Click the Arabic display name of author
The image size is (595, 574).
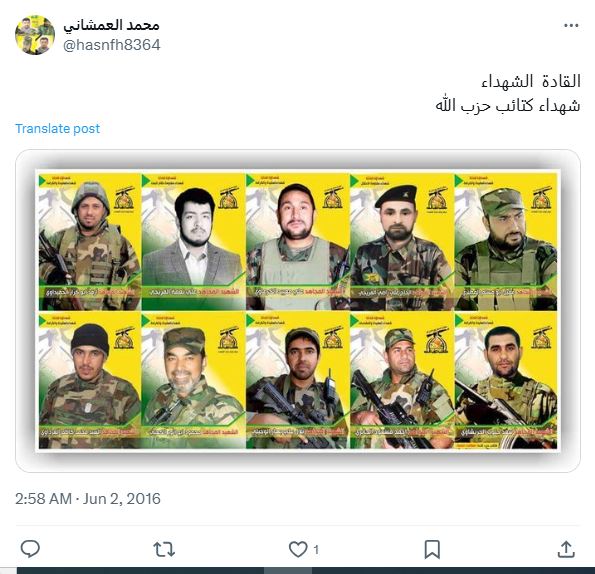tap(112, 25)
